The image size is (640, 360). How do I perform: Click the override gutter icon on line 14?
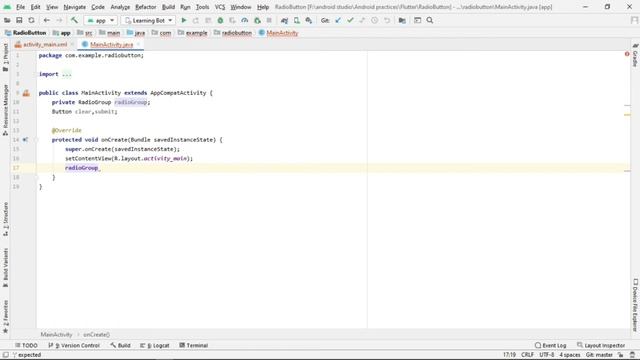pyautogui.click(x=25, y=140)
